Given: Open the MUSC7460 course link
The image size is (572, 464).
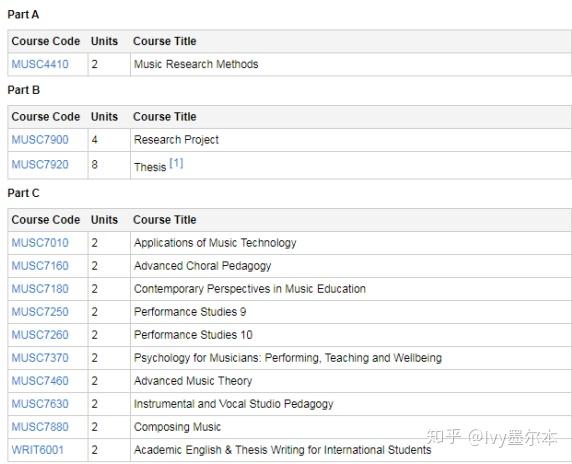Looking at the screenshot, I should [x=40, y=381].
